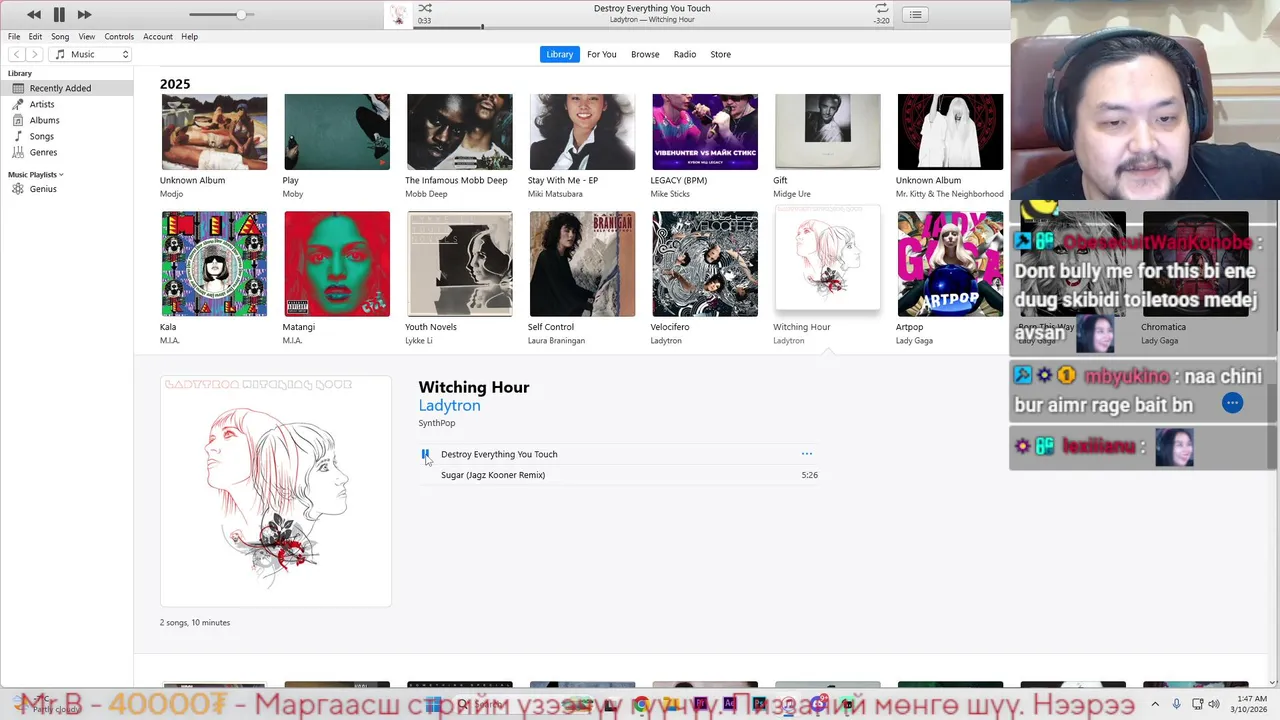The height and width of the screenshot is (720, 1280).
Task: Open the Song menu
Action: tap(60, 36)
